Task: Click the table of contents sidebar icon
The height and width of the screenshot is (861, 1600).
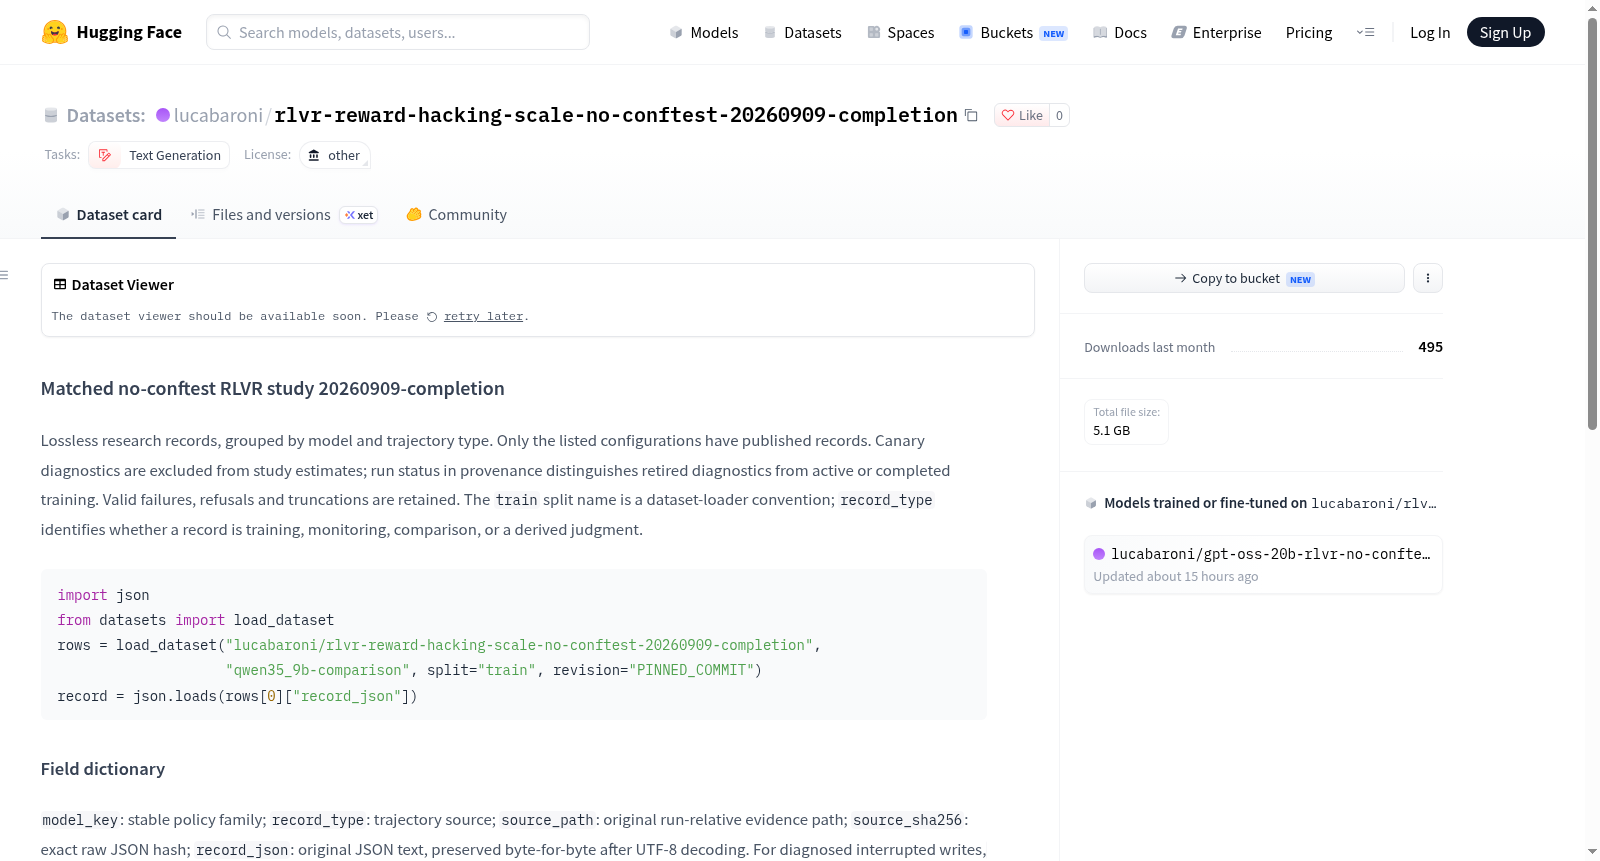Action: (x=4, y=275)
